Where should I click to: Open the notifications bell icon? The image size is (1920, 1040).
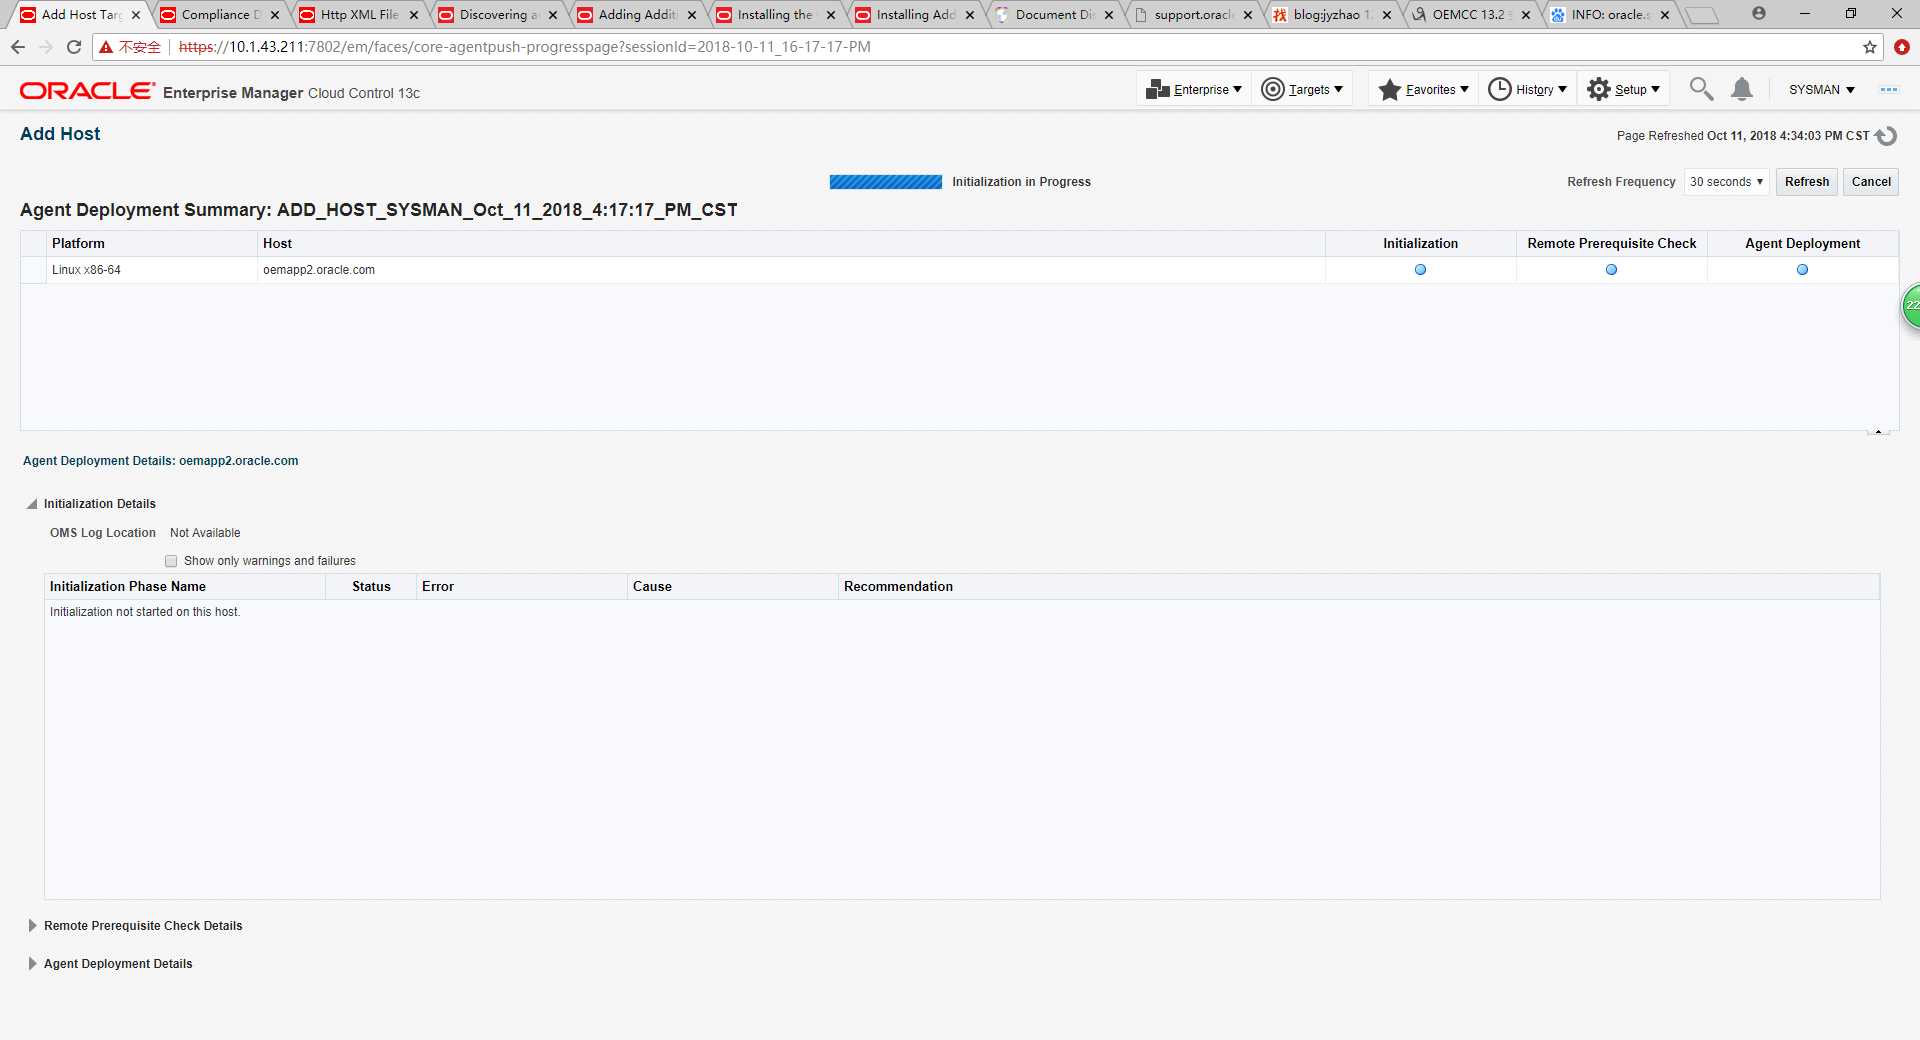click(1742, 90)
